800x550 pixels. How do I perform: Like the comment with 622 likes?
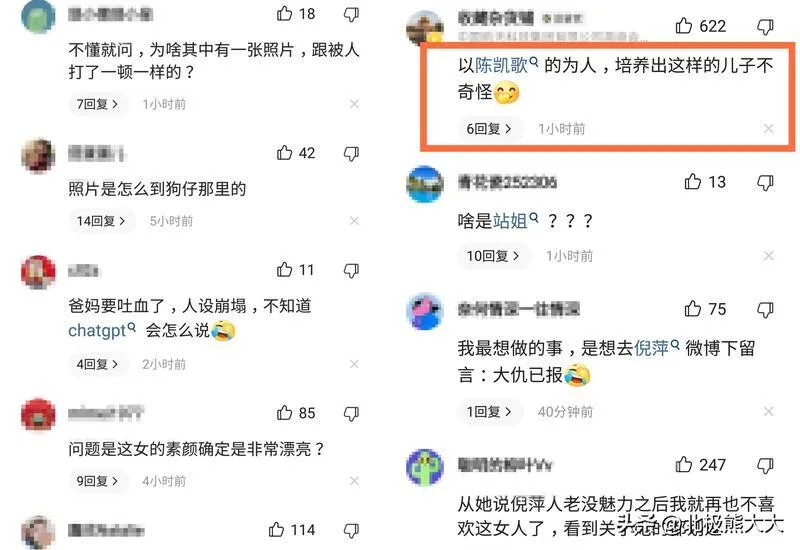684,26
